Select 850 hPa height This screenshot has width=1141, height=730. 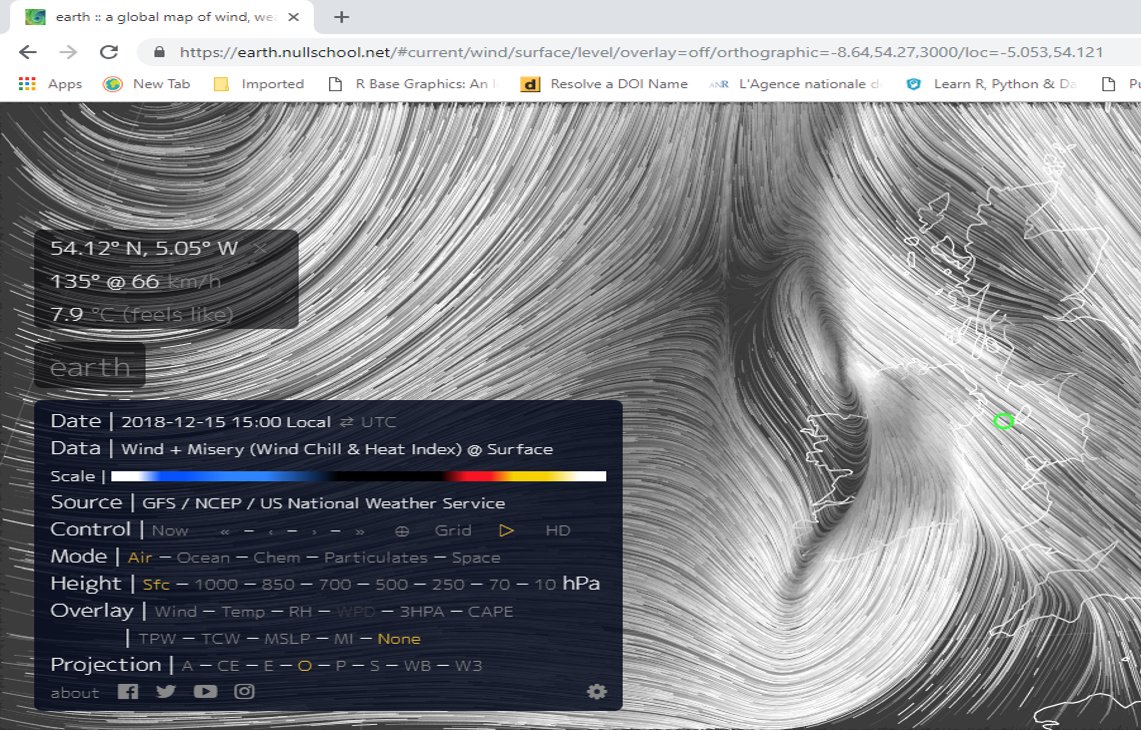tap(278, 584)
